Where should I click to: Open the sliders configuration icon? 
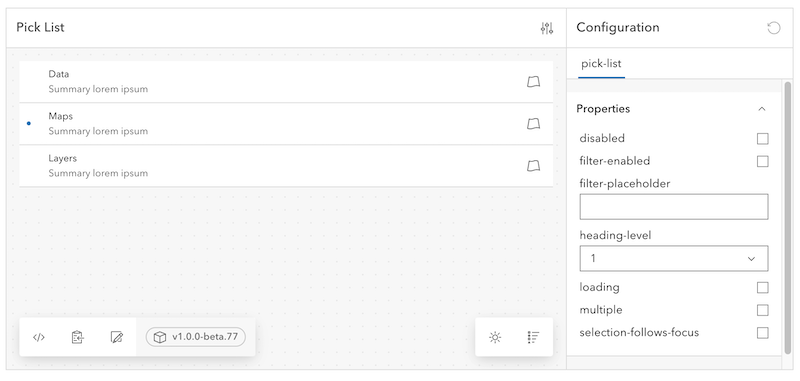(546, 28)
